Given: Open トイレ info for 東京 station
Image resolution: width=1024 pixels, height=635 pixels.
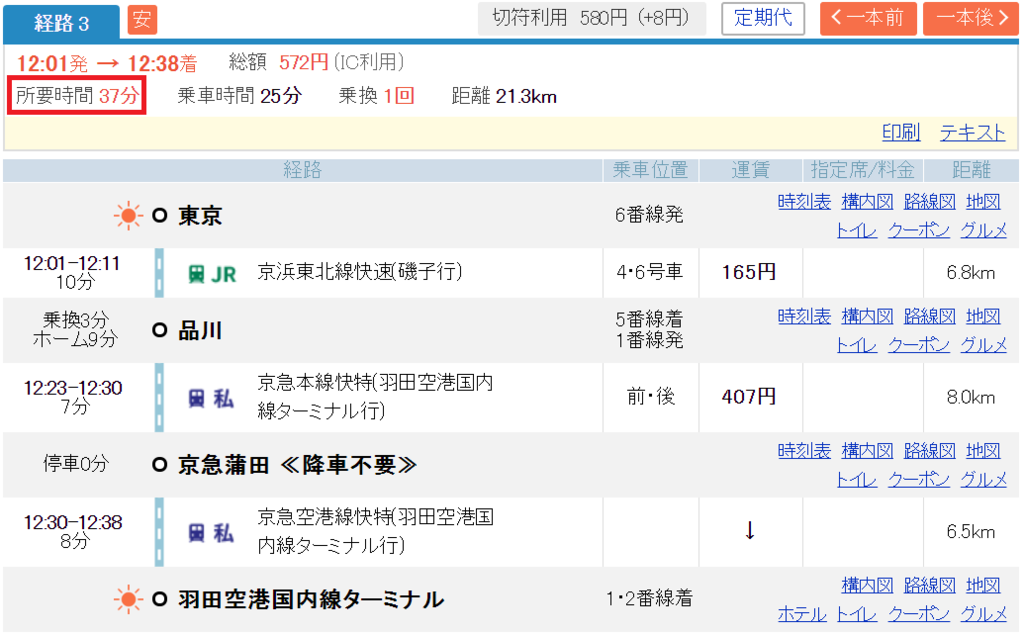Looking at the screenshot, I should pyautogui.click(x=857, y=231).
